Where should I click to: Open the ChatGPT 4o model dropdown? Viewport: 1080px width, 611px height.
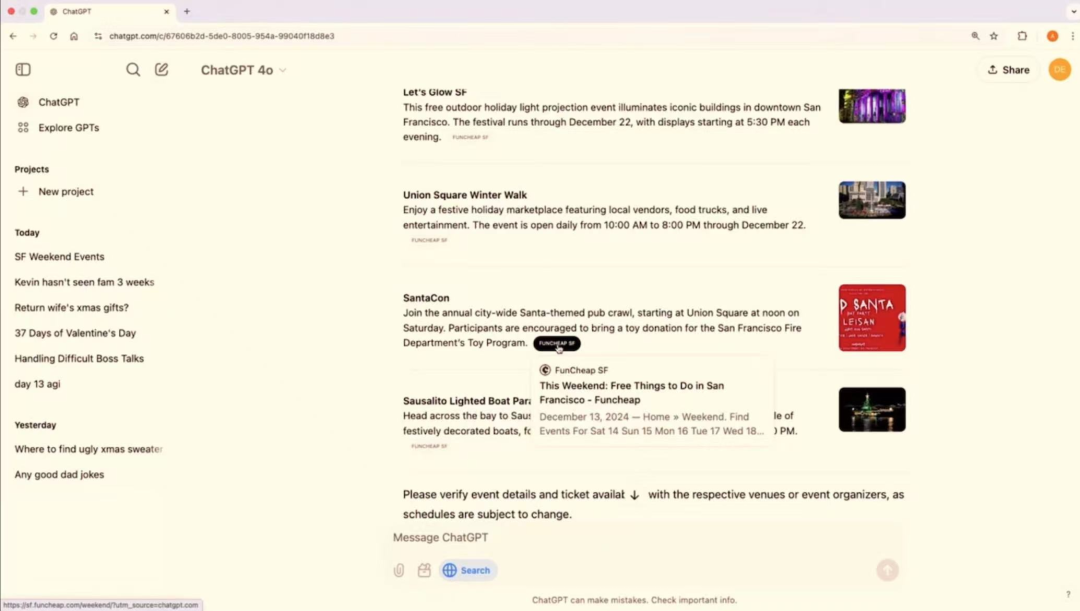(x=243, y=70)
